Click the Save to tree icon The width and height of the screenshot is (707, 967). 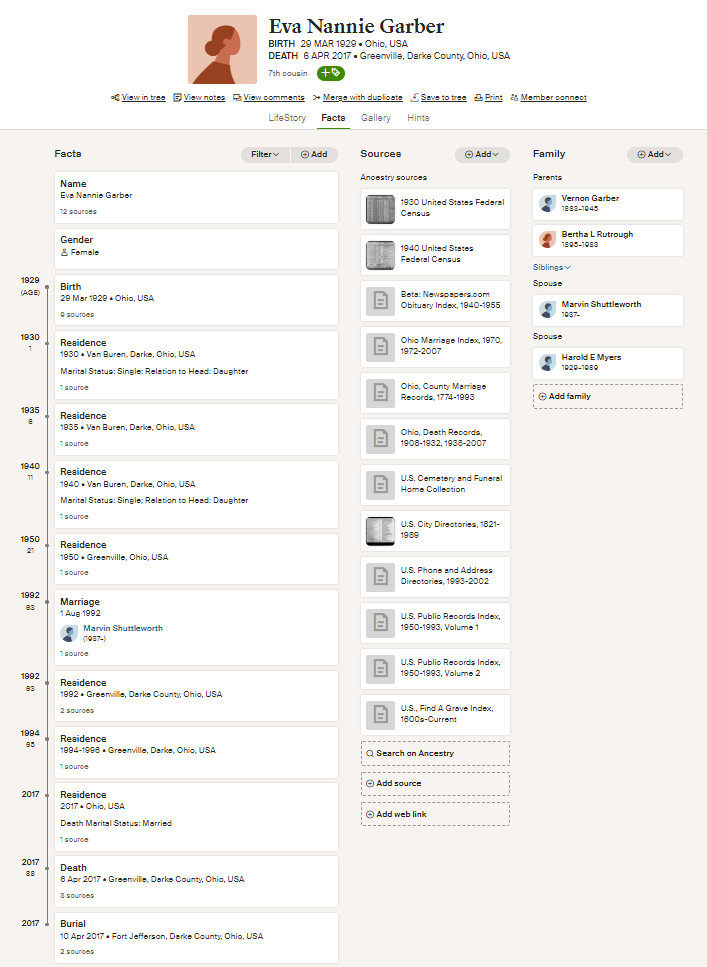(414, 98)
